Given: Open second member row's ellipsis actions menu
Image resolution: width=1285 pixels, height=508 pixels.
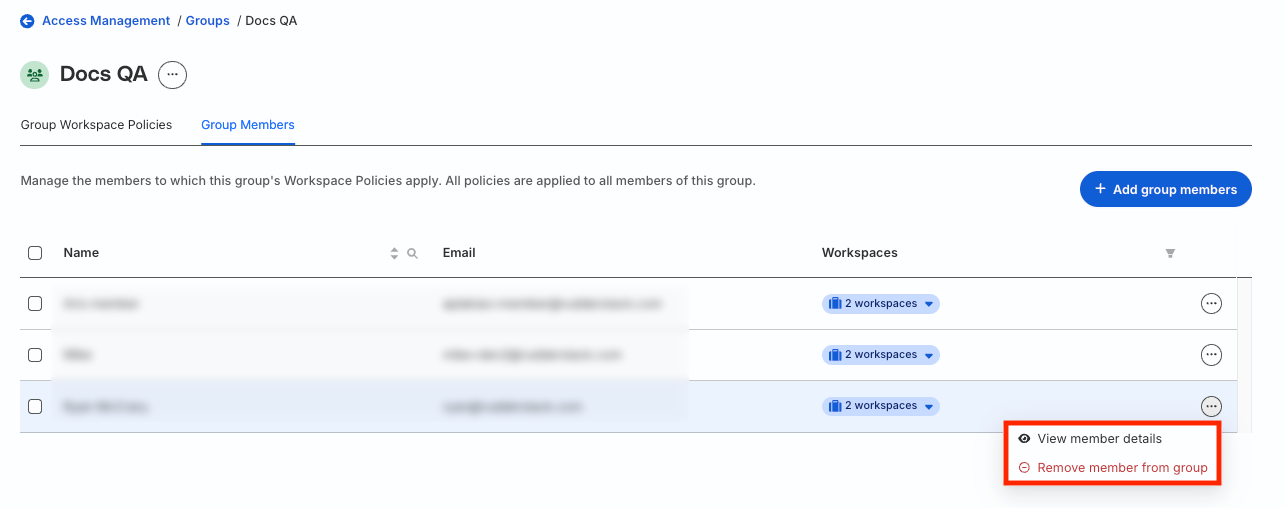Looking at the screenshot, I should [1211, 355].
